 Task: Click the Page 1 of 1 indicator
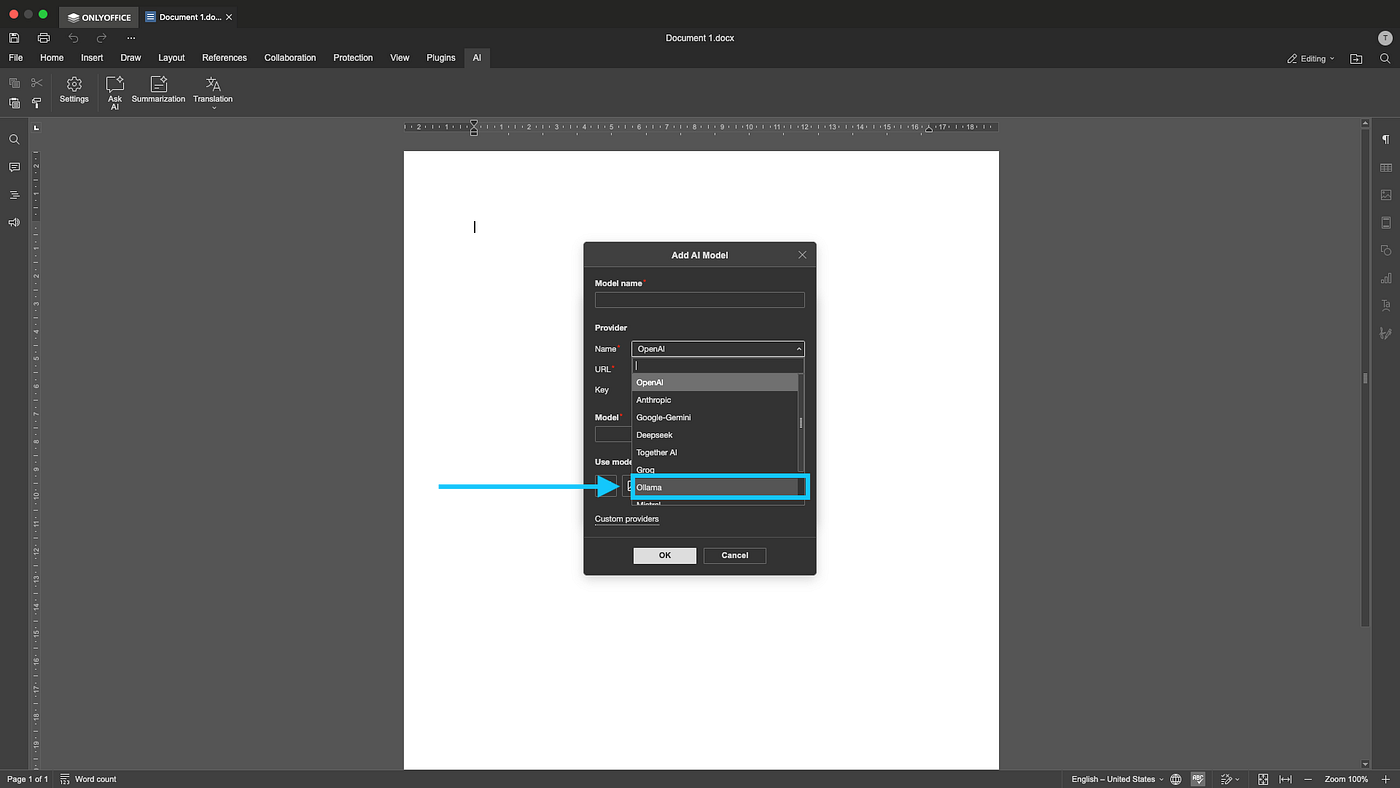[x=28, y=779]
